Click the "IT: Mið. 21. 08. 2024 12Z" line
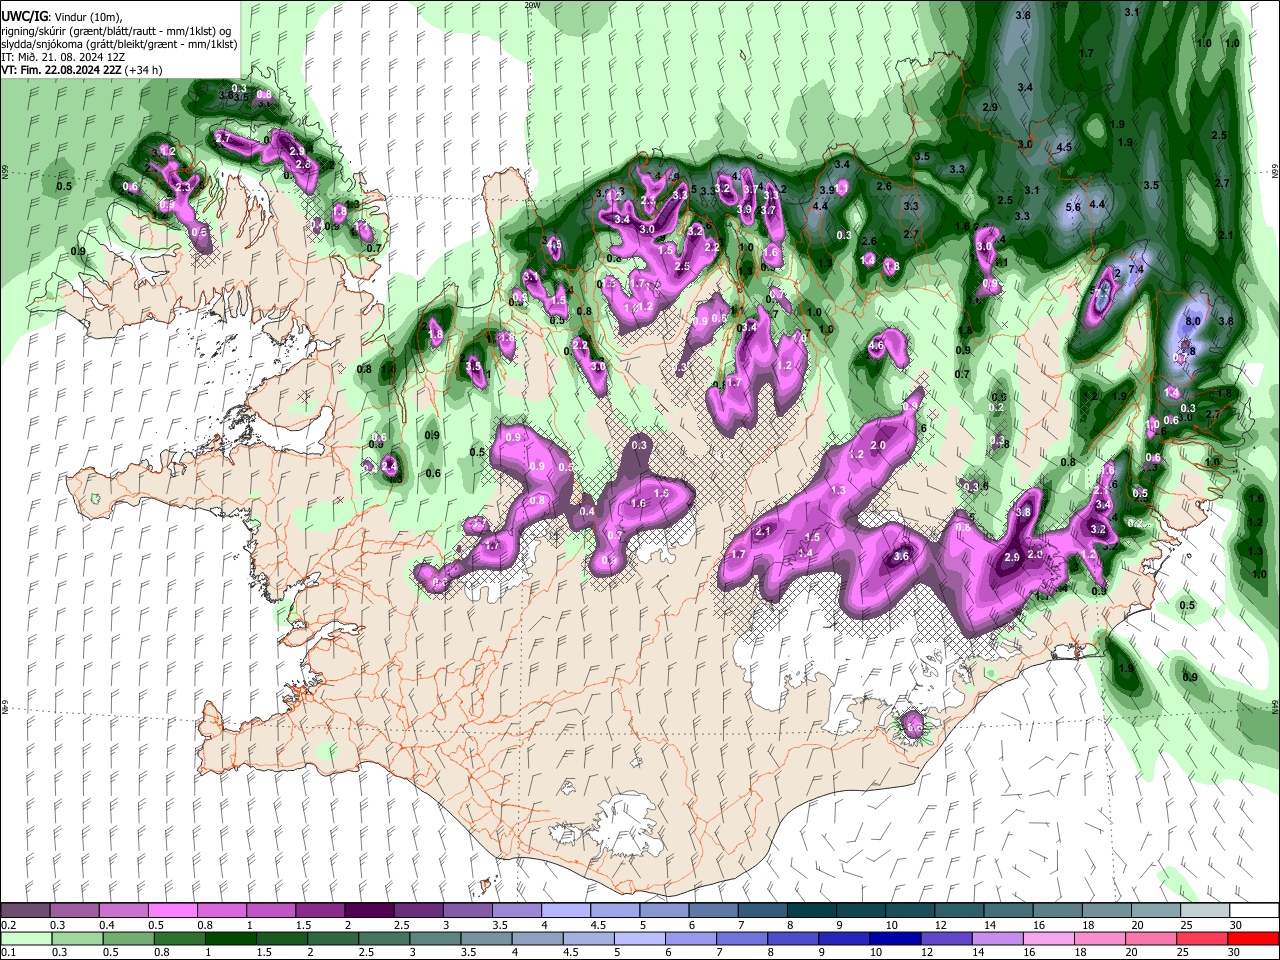 coord(62,57)
